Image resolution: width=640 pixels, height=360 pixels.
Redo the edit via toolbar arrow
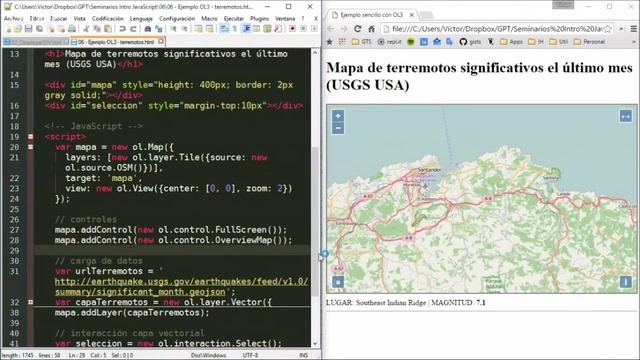[x=133, y=29]
